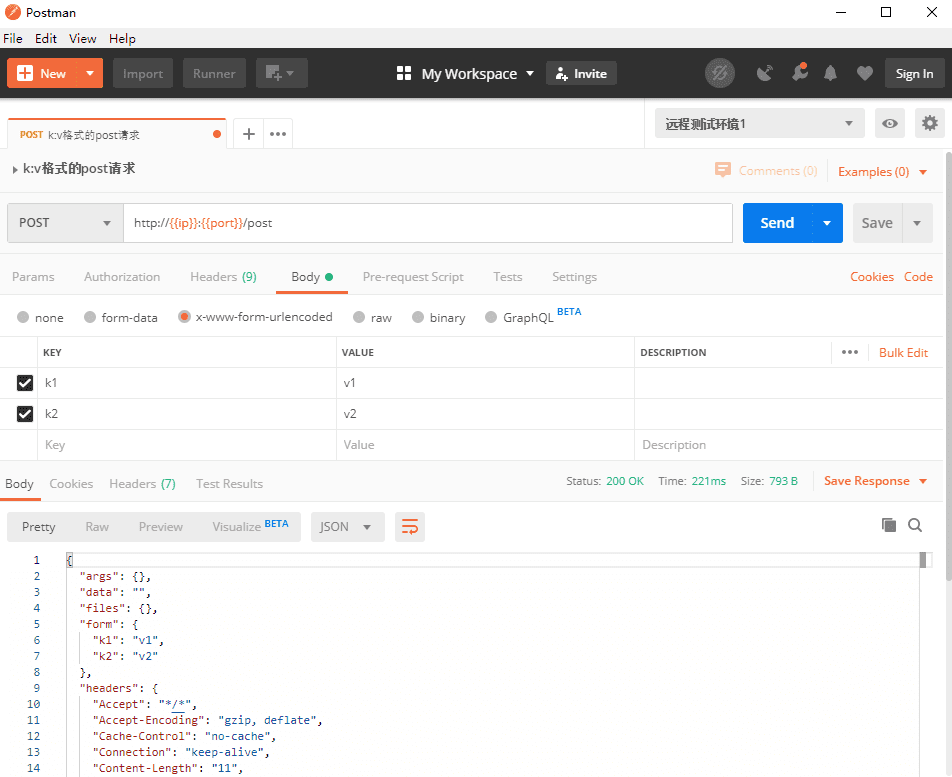Viewport: 952px width, 777px height.
Task: Open the New button dropdown arrow
Action: [90, 73]
